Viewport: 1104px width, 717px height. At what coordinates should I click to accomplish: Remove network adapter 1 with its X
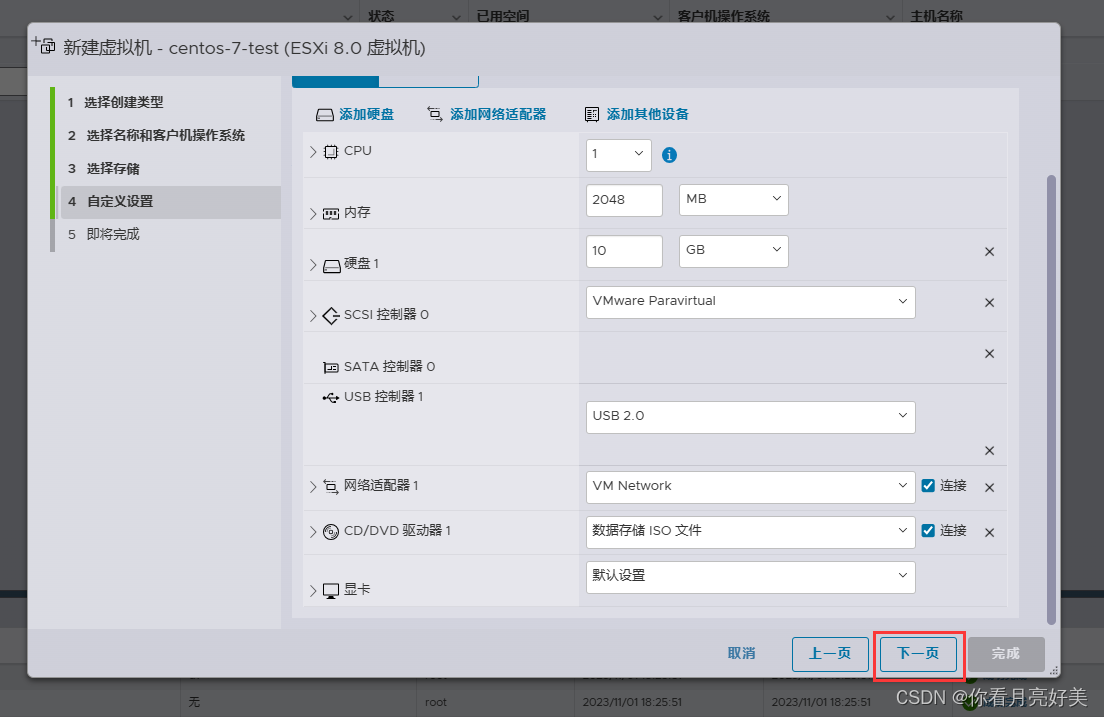(x=989, y=487)
